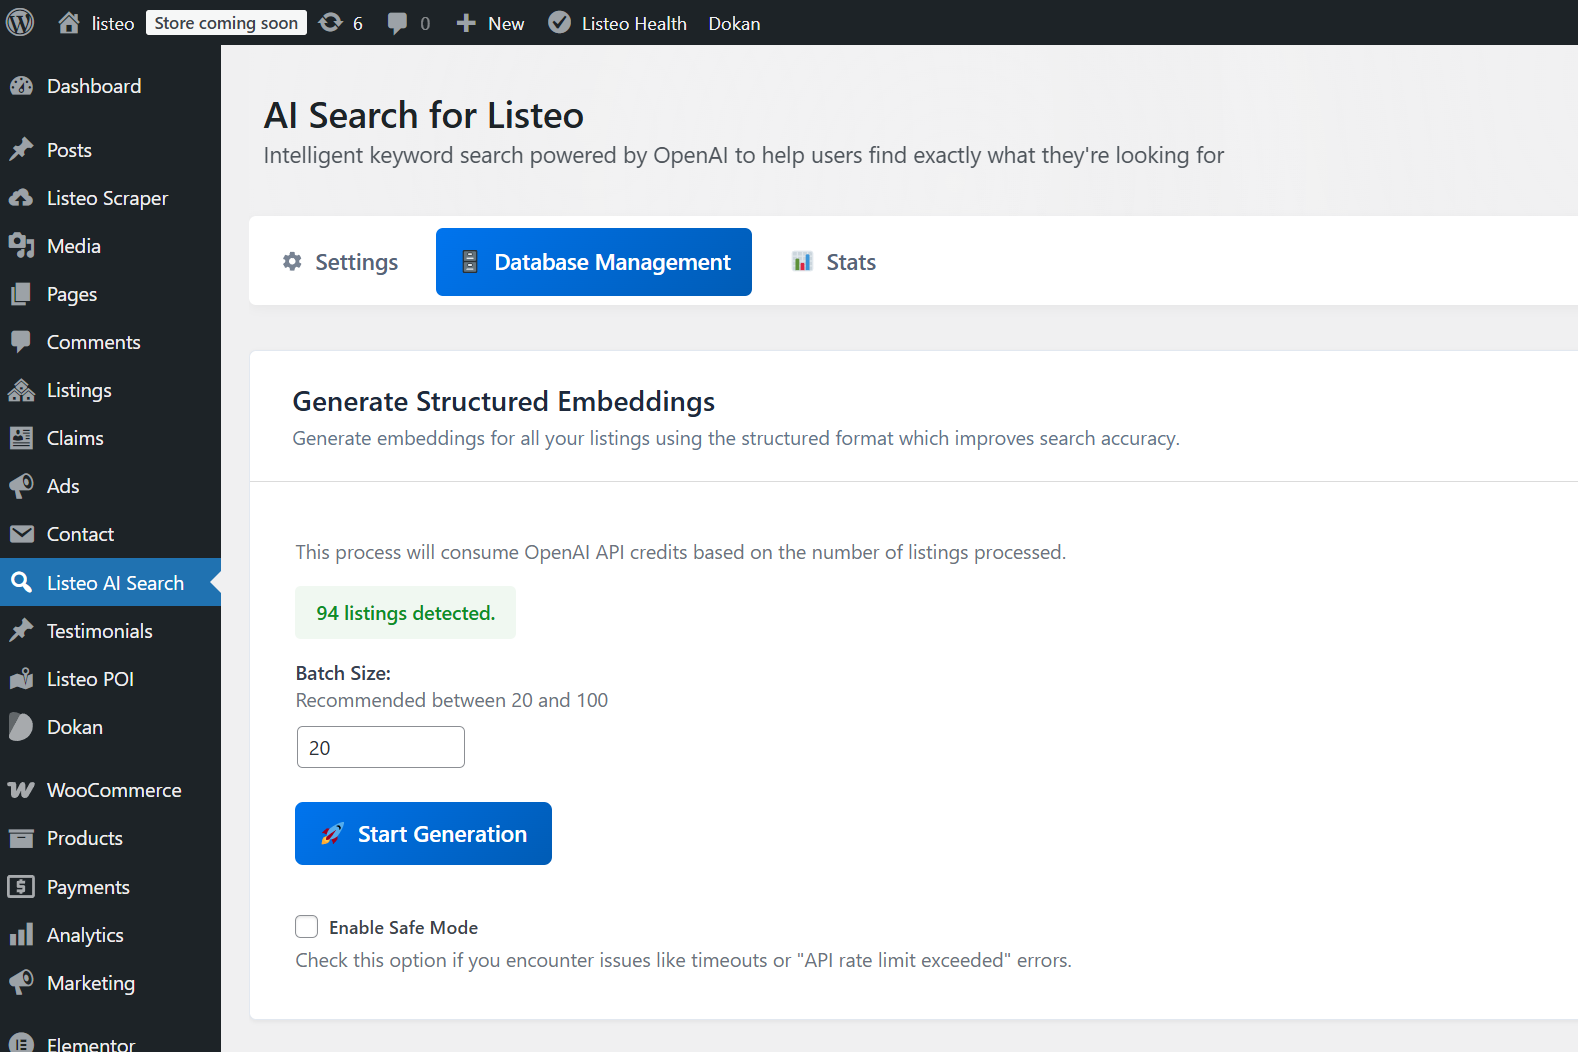Click the Store coming soon badge
This screenshot has height=1052, width=1578.
[226, 23]
